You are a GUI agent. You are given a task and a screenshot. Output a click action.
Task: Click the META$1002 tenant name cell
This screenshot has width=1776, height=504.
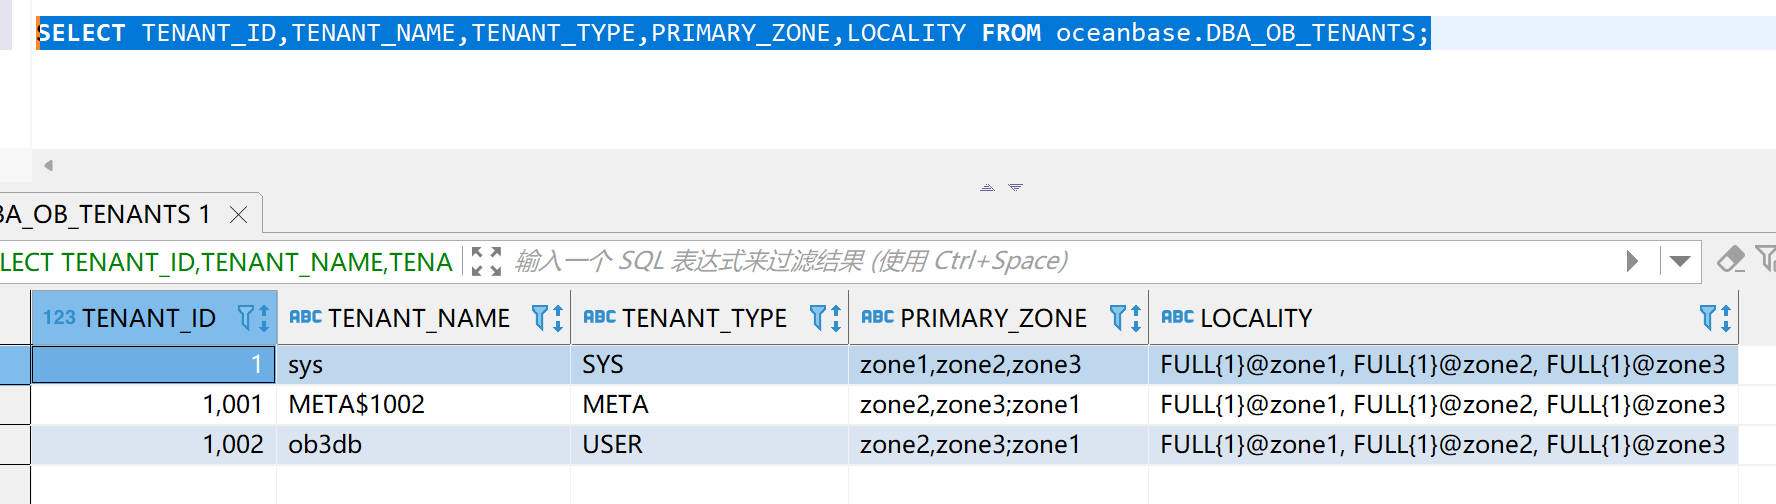coord(356,404)
